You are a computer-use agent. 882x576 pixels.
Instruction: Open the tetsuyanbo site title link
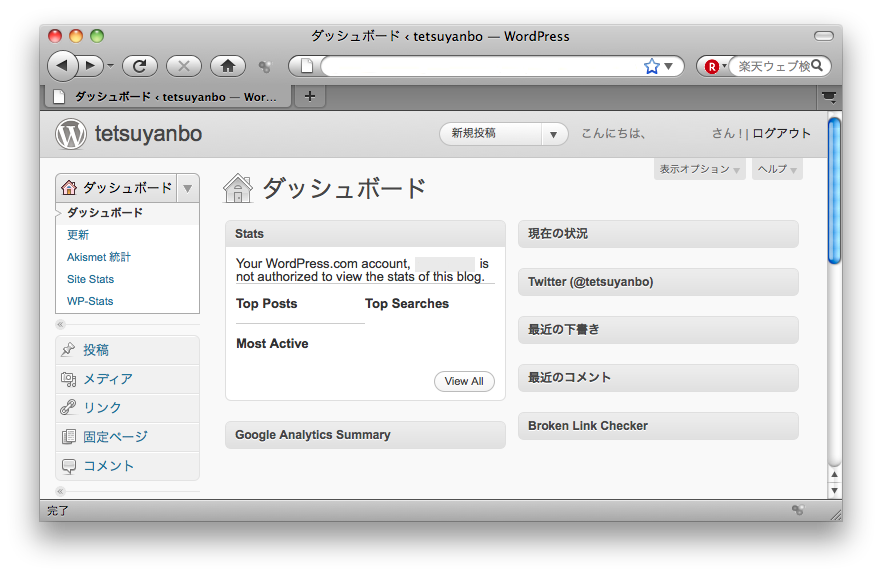pos(148,134)
